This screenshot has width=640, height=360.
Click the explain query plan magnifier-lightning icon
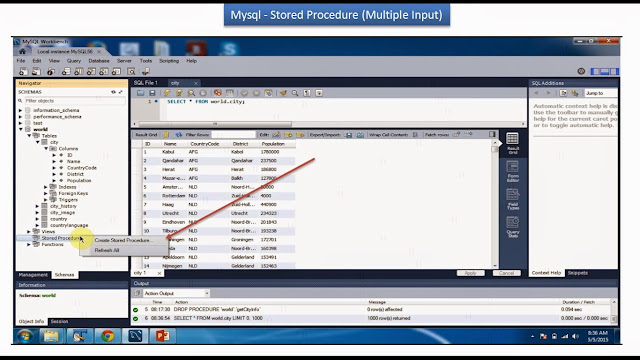point(191,93)
